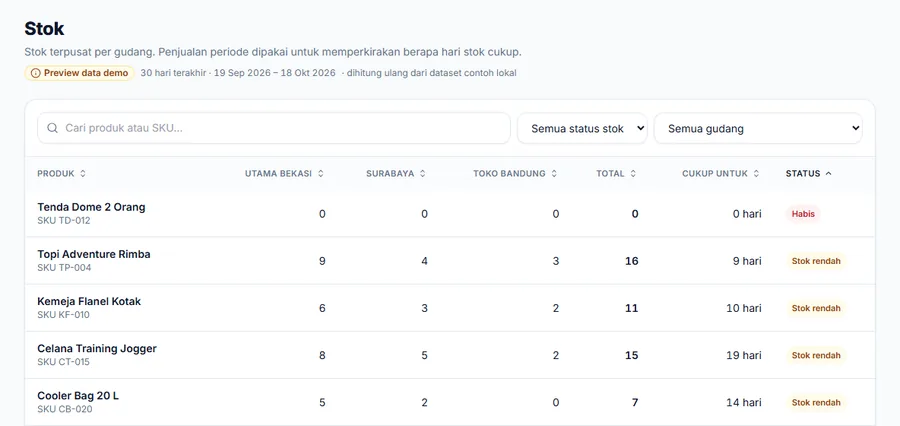This screenshot has width=900, height=426.
Task: Select the Tenda Dome 2 Orang product name
Action: 91,207
